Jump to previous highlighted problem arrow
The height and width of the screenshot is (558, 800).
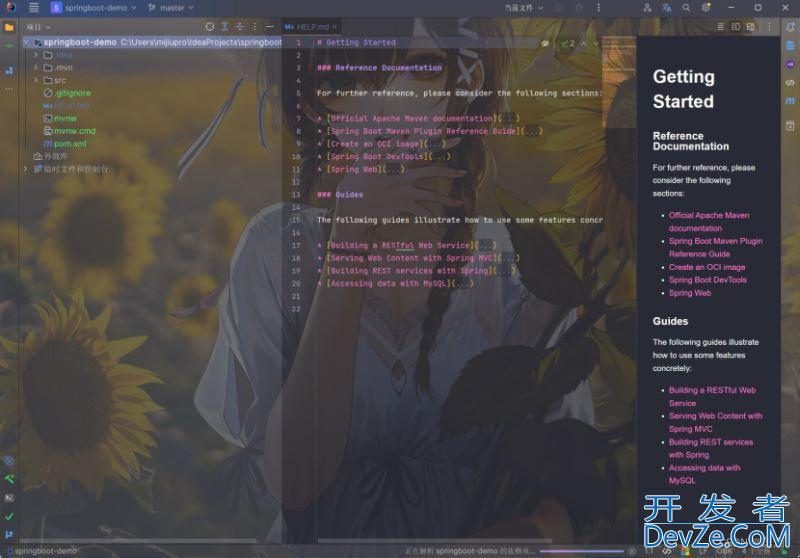(x=583, y=43)
